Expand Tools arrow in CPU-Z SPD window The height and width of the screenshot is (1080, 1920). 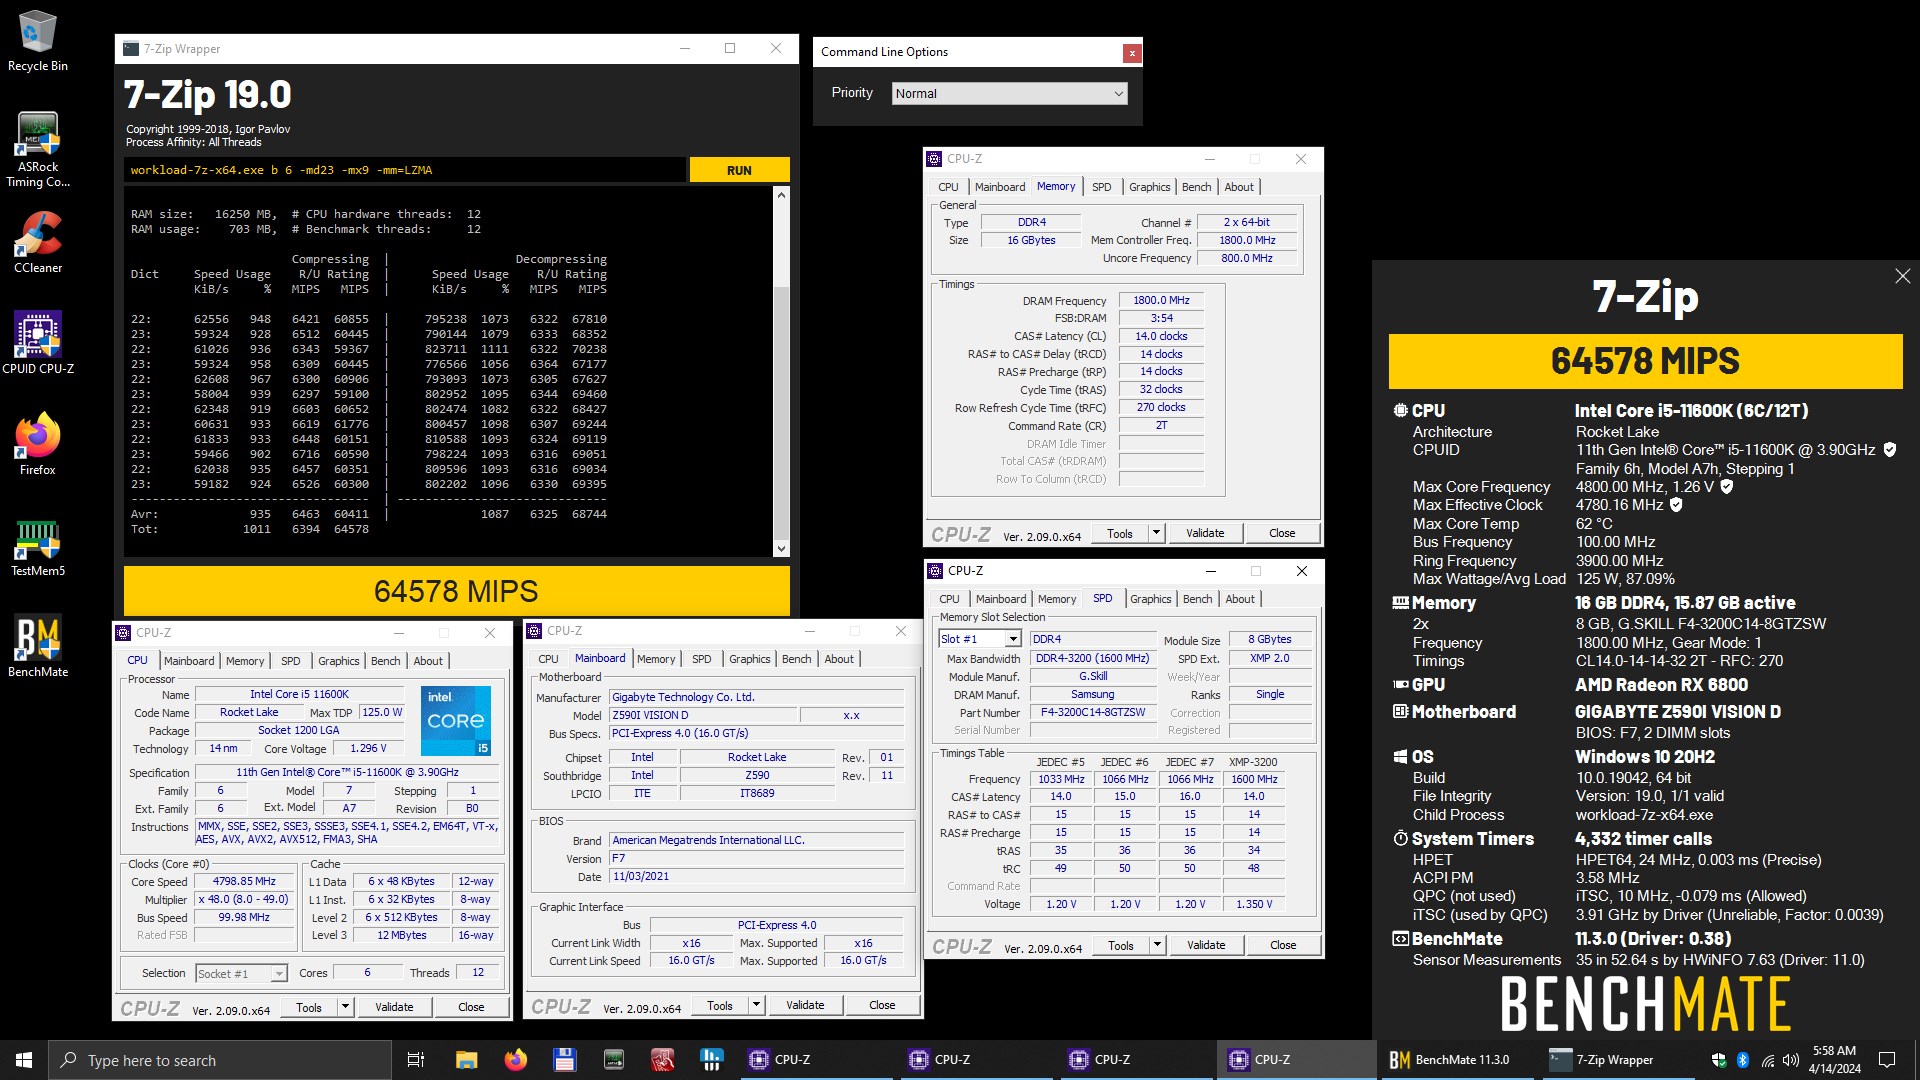(1157, 945)
